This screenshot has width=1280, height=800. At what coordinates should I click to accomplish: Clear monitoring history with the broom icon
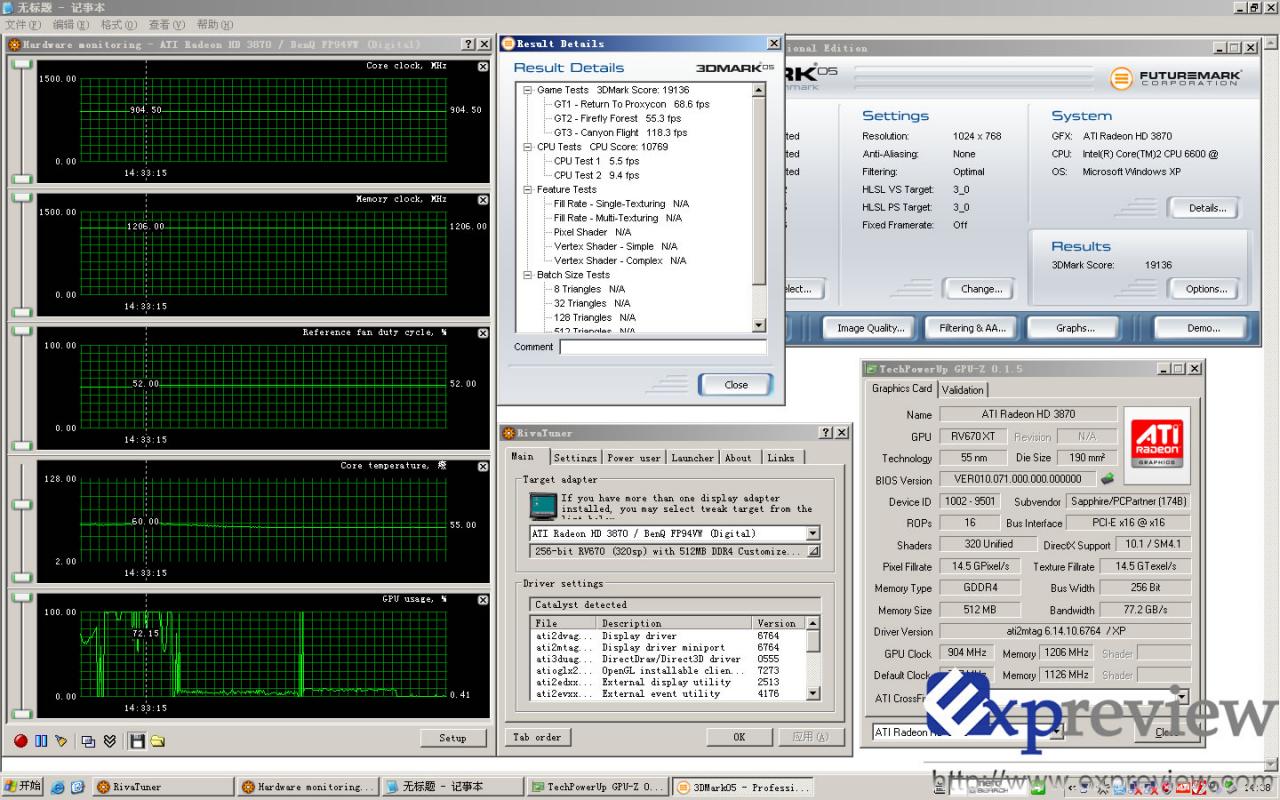61,741
